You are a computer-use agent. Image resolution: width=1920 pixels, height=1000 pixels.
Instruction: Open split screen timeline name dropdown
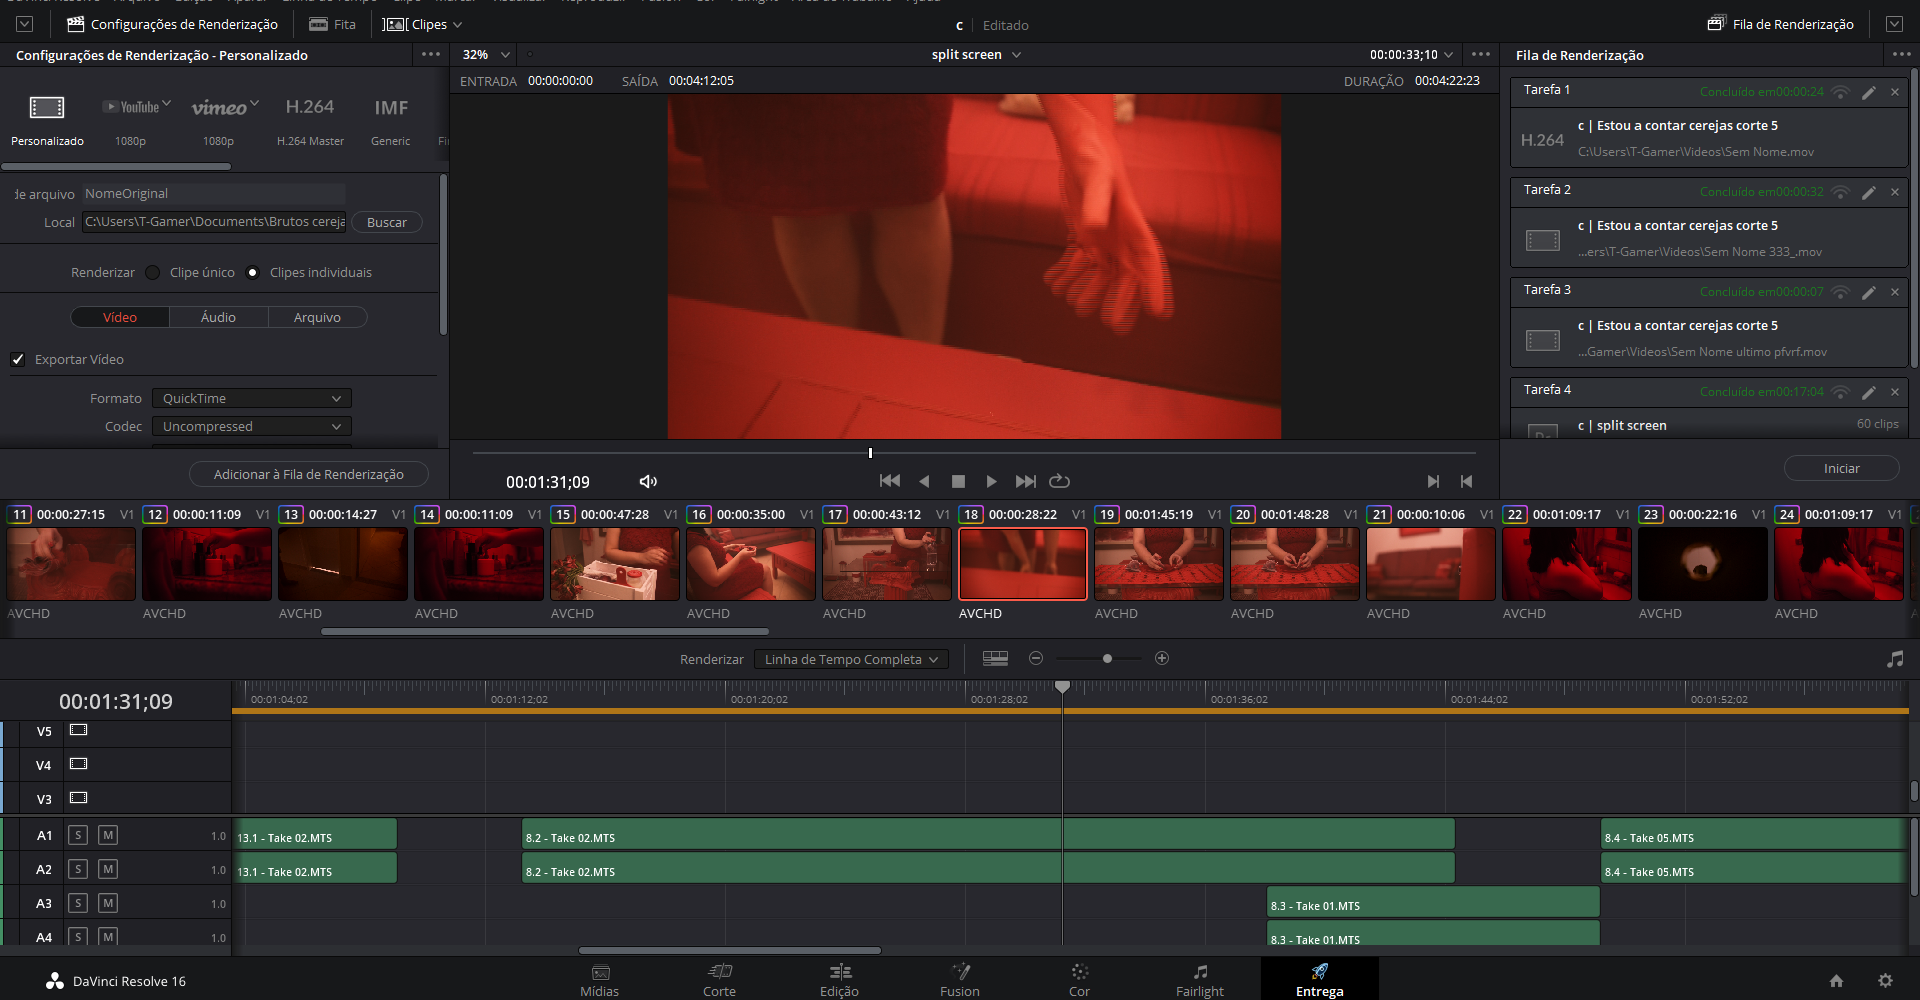976,54
